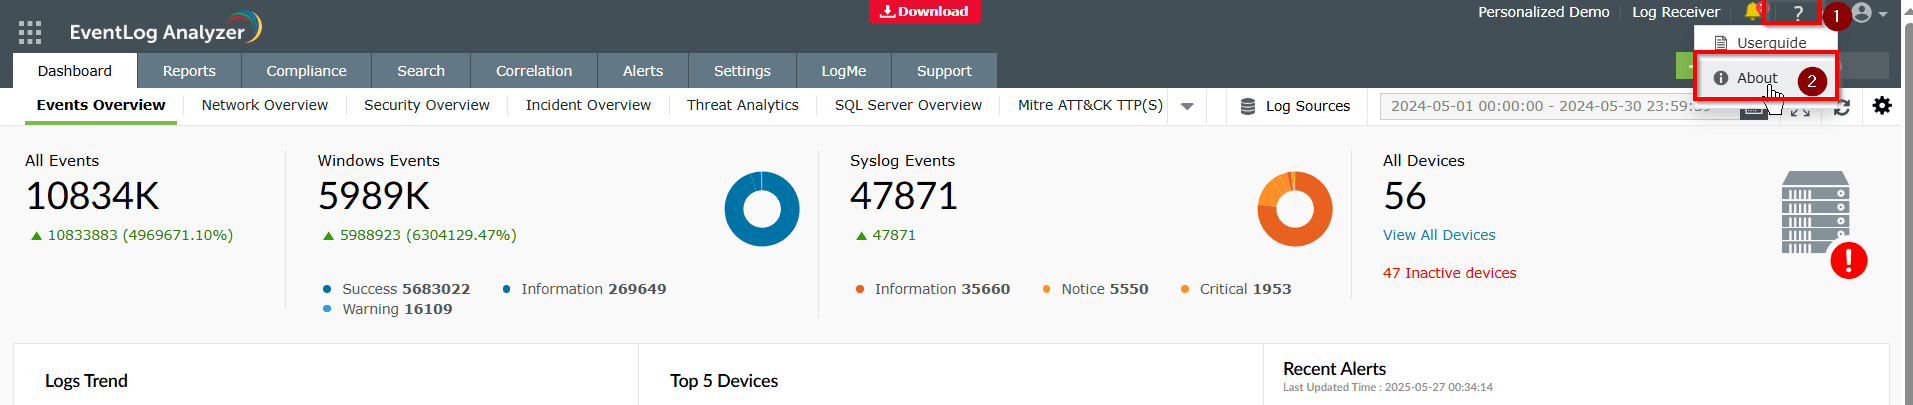Click the Critical 1953 legend entry
This screenshot has width=1913, height=405.
[1236, 289]
